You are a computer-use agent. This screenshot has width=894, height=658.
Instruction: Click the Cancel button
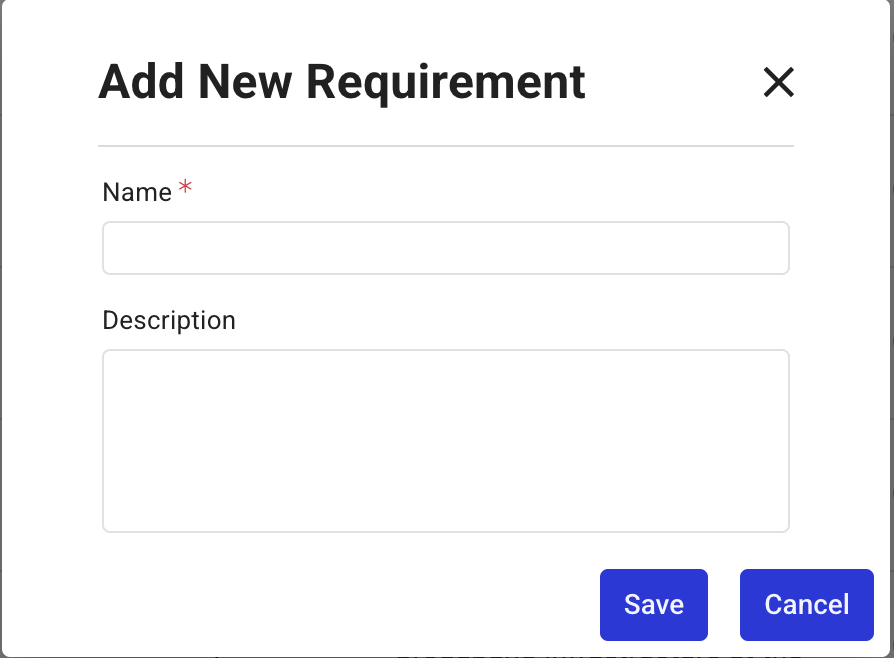pyautogui.click(x=806, y=604)
